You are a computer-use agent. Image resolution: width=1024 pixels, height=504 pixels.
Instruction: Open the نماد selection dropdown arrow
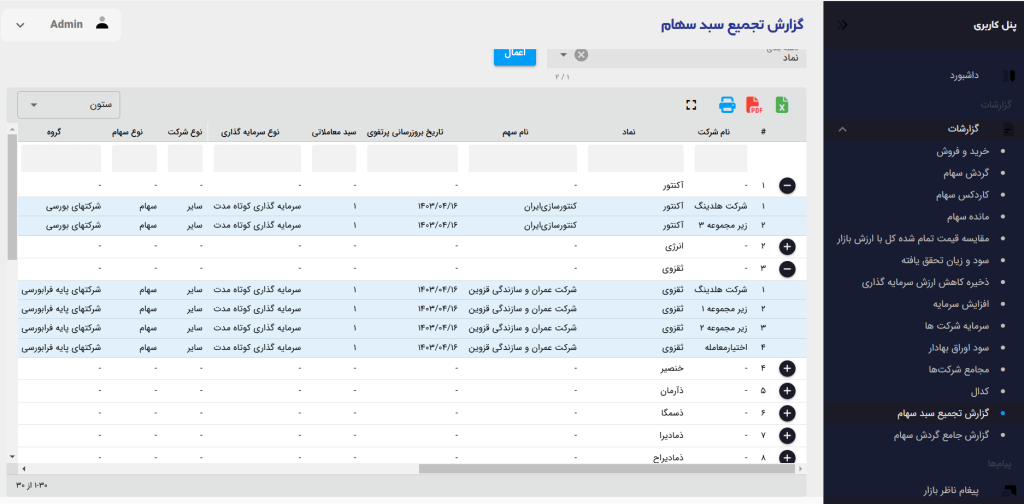tap(563, 55)
